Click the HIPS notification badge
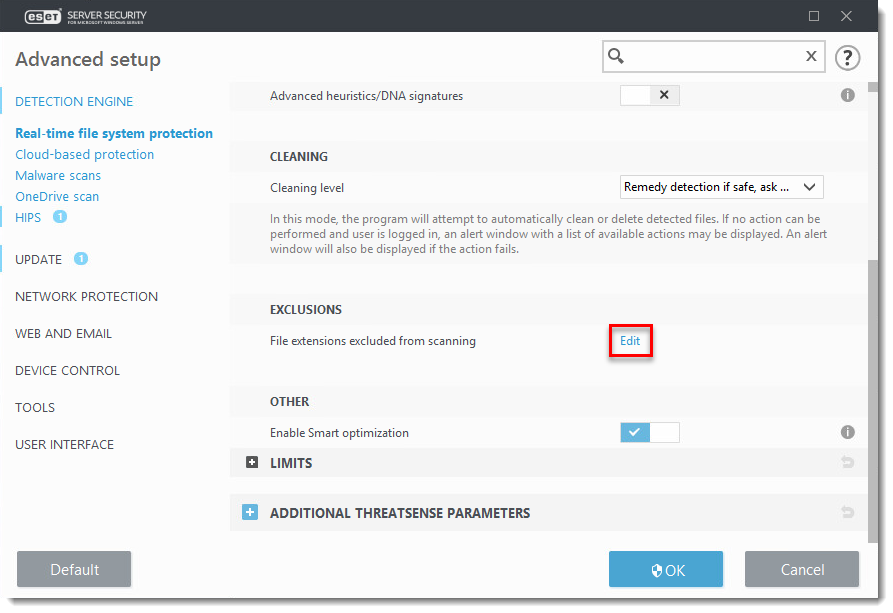This screenshot has width=893, height=613. click(x=60, y=217)
